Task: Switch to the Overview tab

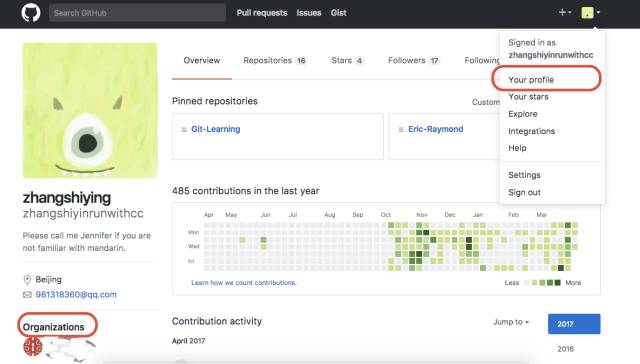Action: coord(202,60)
